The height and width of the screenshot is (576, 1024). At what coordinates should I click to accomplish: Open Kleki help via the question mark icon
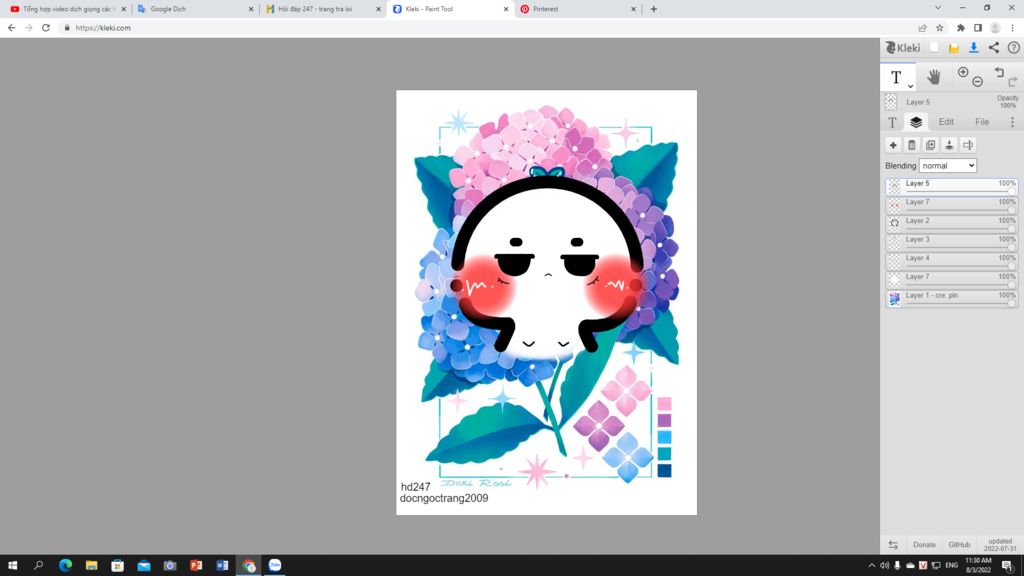(x=1013, y=48)
